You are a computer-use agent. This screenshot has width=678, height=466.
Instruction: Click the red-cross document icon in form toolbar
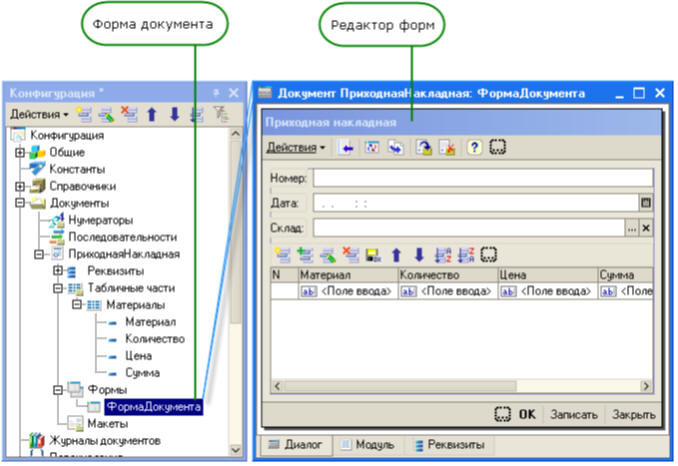pyautogui.click(x=448, y=148)
